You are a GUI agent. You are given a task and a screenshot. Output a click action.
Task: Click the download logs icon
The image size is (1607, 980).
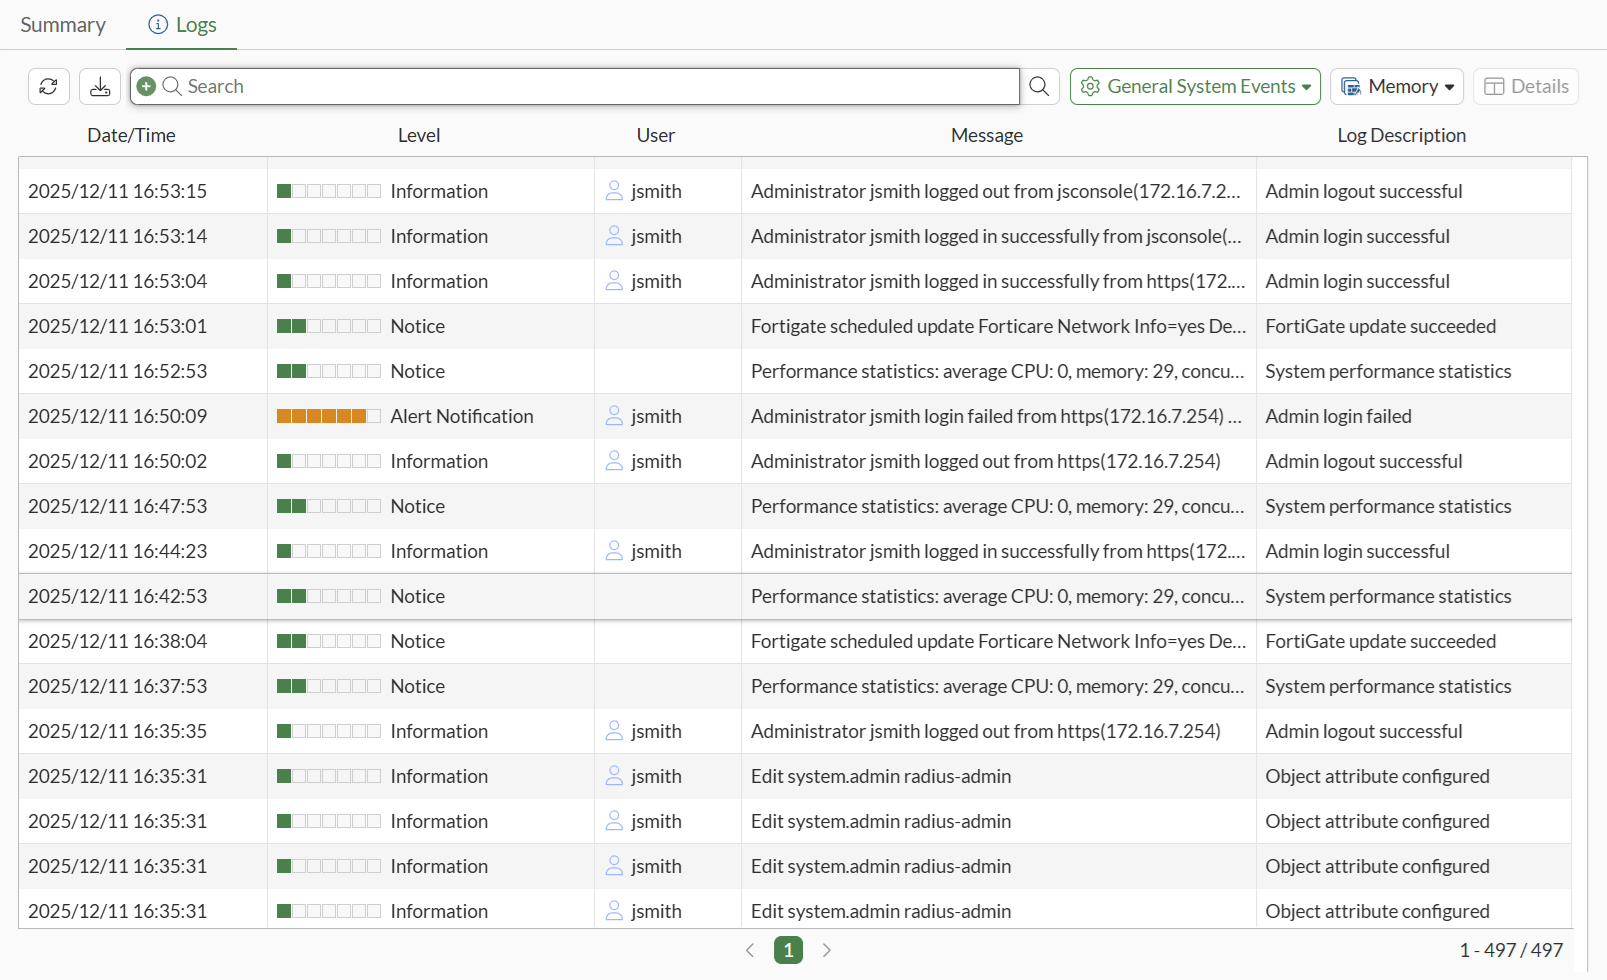click(100, 87)
